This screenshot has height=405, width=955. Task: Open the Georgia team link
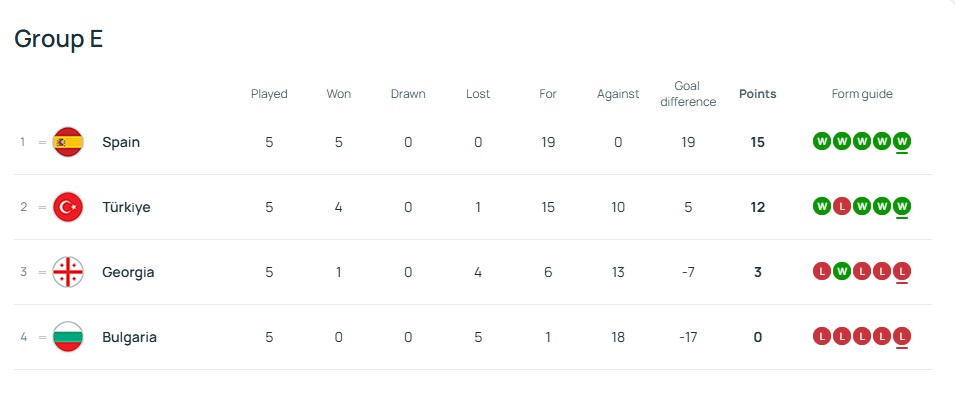pyautogui.click(x=128, y=272)
